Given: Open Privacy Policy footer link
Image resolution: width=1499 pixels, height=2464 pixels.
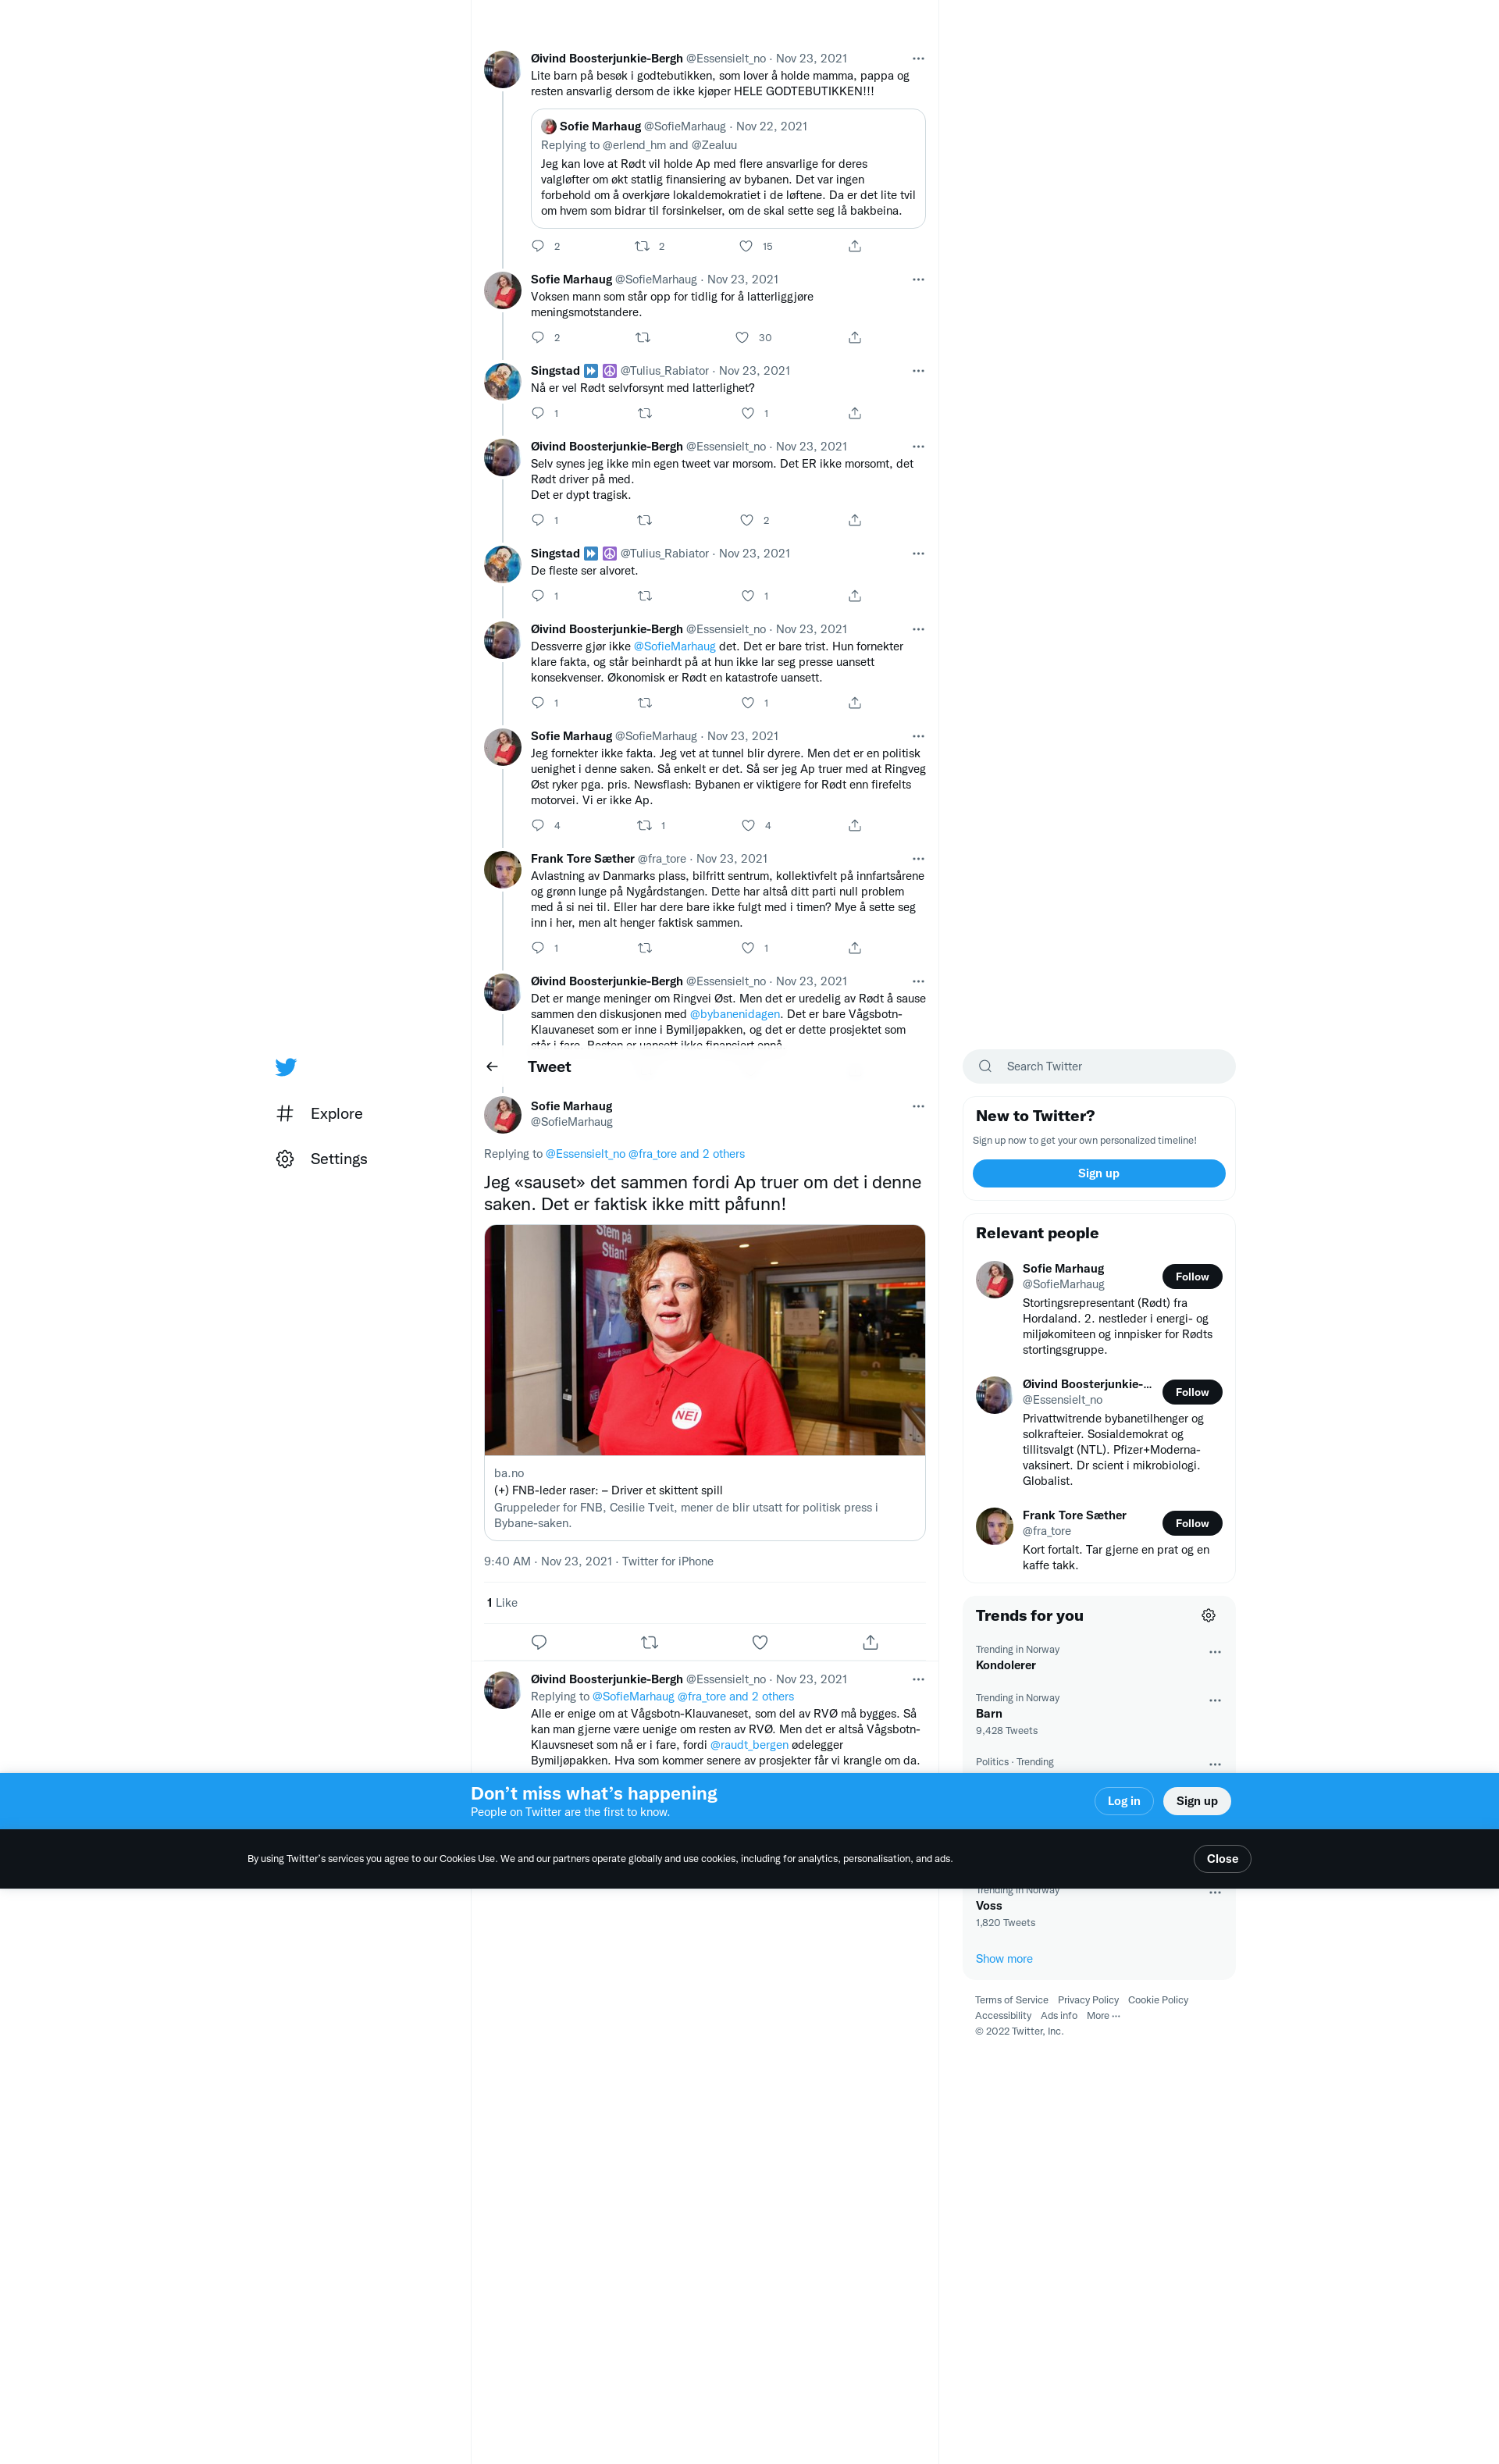Looking at the screenshot, I should [x=1088, y=2000].
